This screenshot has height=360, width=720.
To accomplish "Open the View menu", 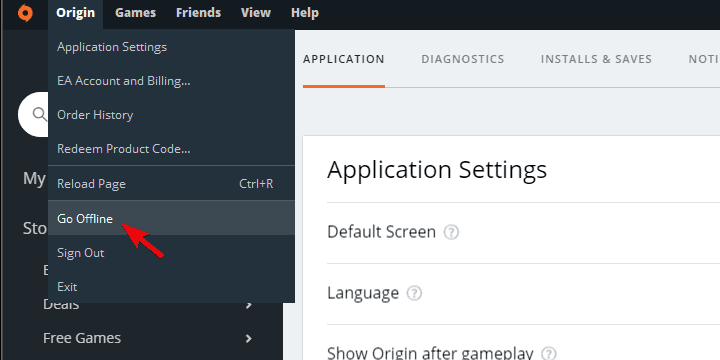I will (x=256, y=13).
